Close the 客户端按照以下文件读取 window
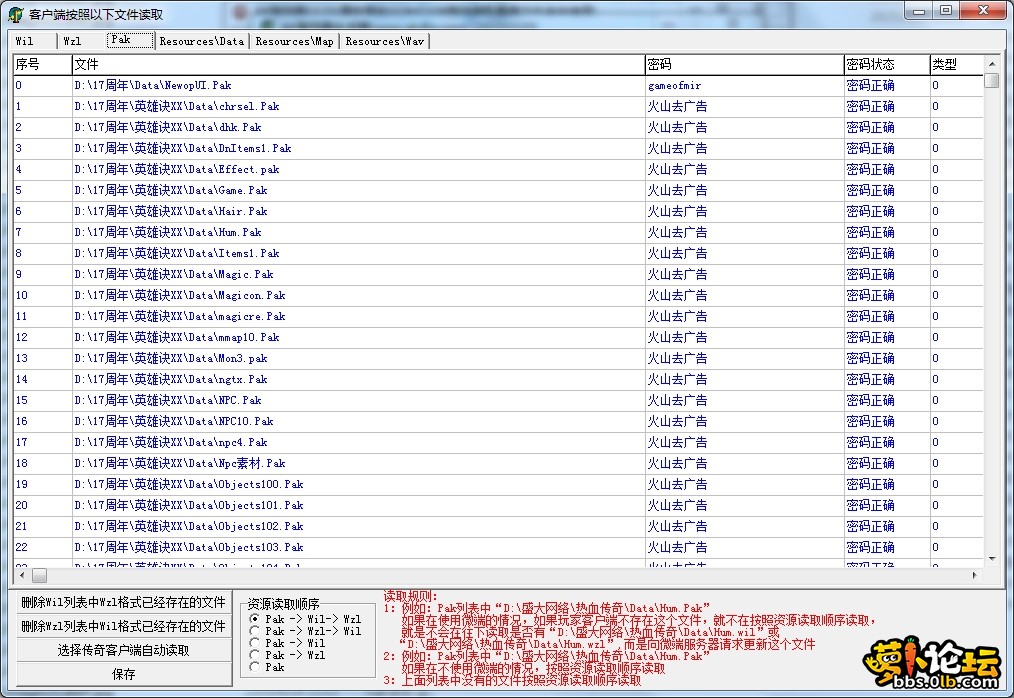Image resolution: width=1014 pixels, height=698 pixels. pyautogui.click(x=984, y=11)
